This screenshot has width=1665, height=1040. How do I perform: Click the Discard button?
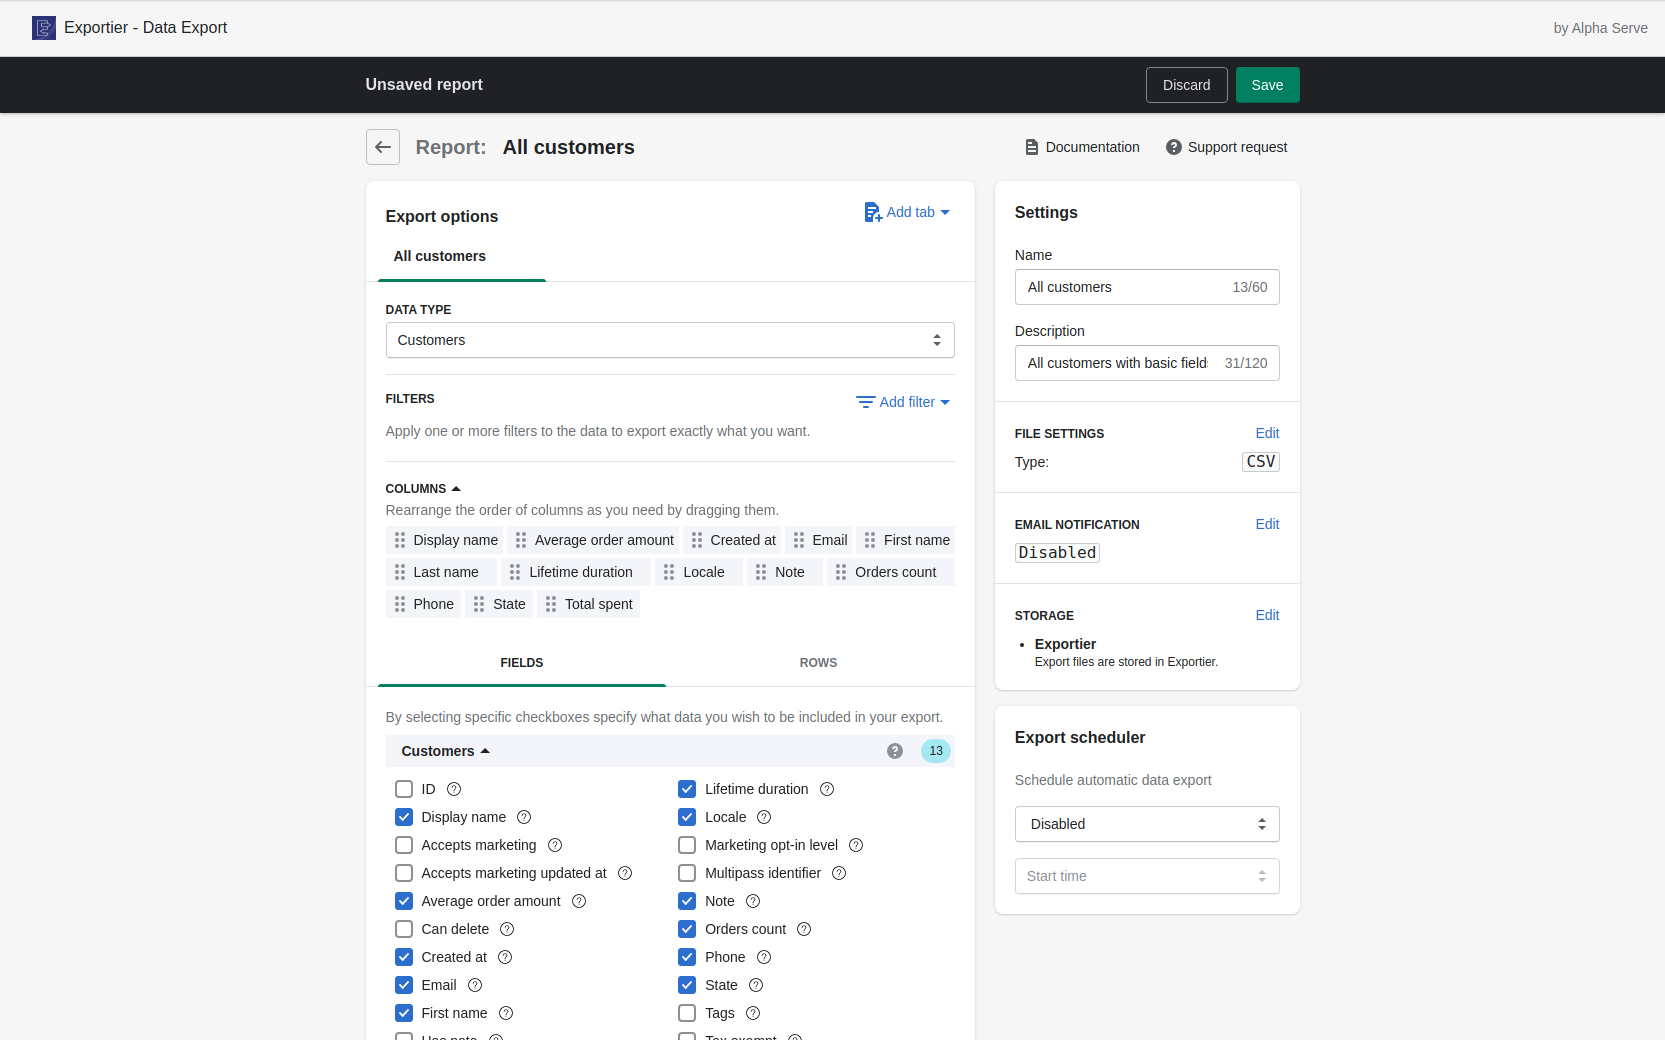tap(1186, 85)
